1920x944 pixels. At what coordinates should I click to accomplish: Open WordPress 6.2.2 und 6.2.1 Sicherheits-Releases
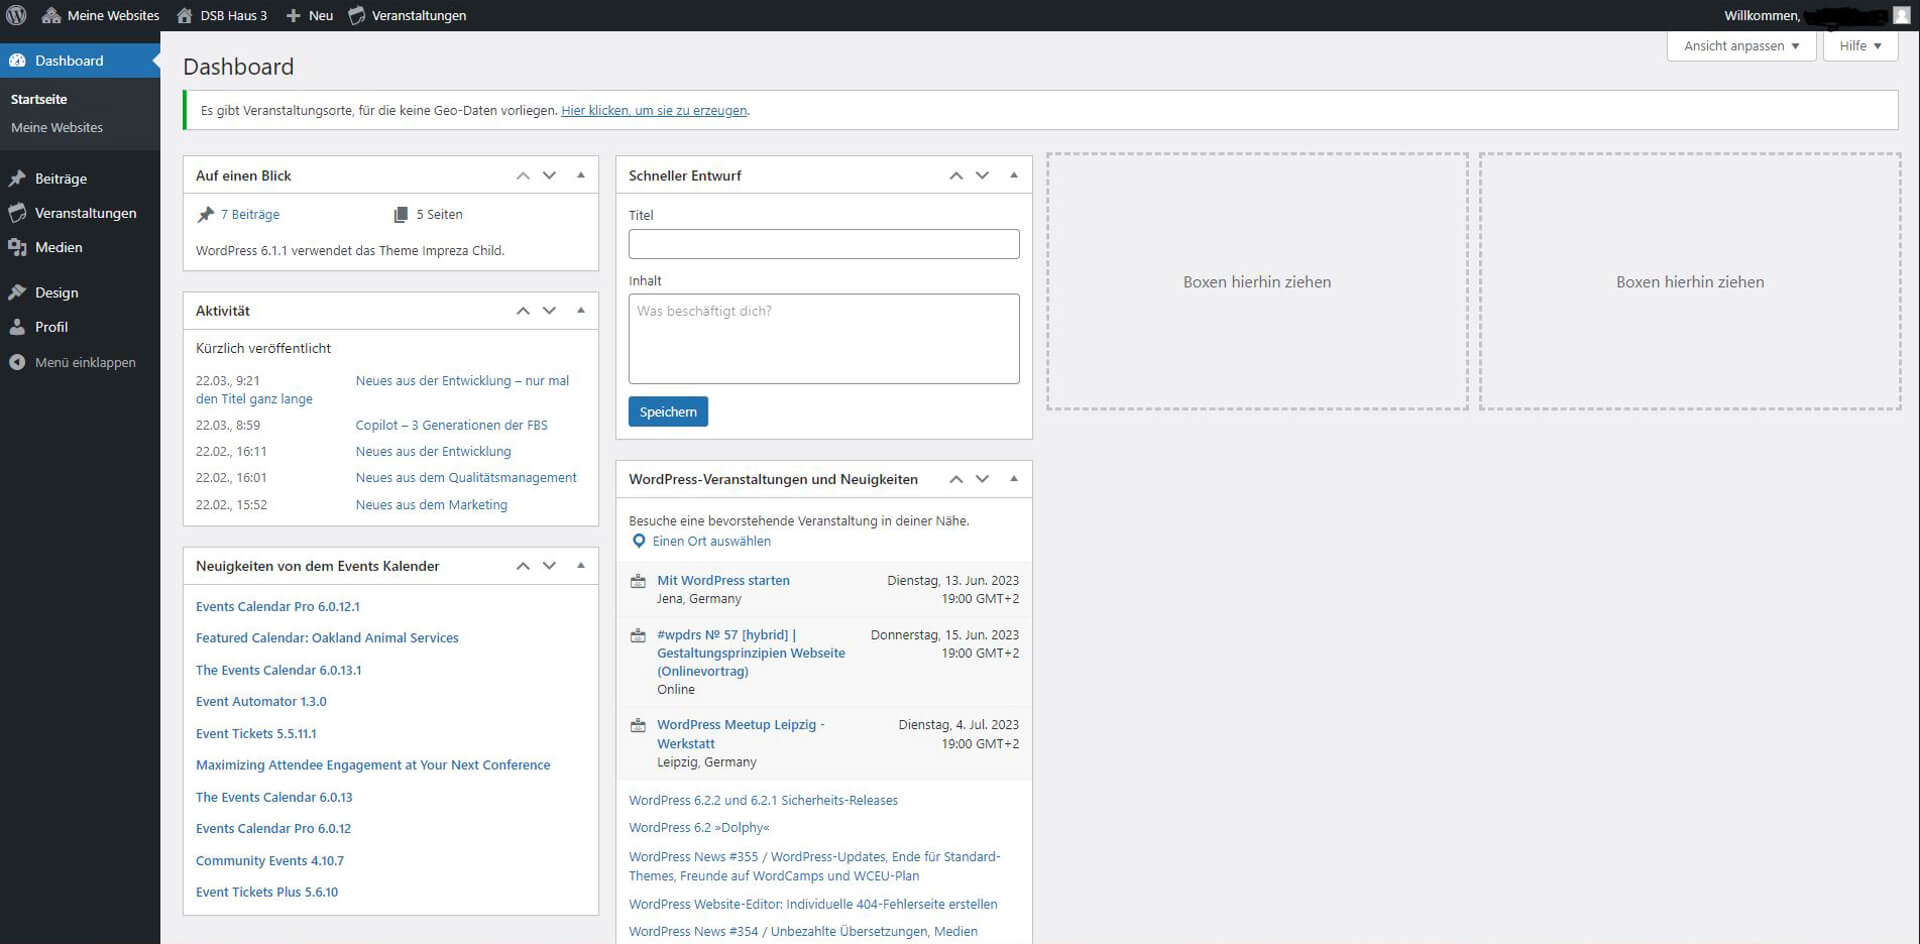[x=763, y=800]
